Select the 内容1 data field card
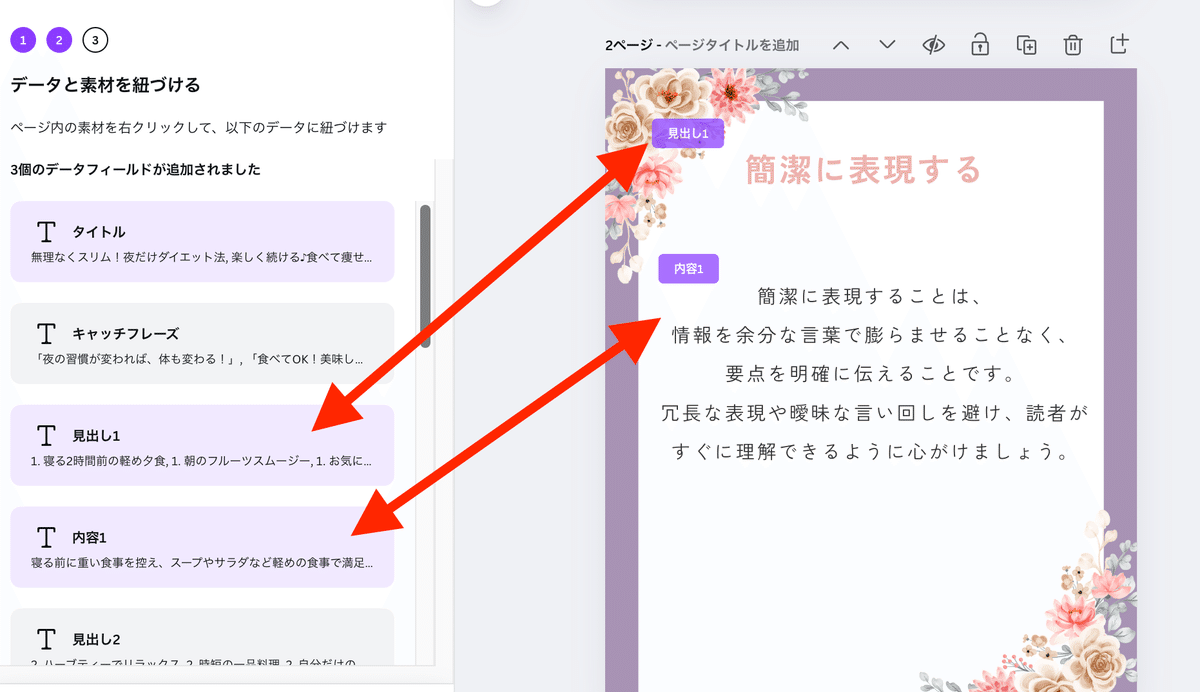Screen dimensions: 1200x692 (202, 547)
